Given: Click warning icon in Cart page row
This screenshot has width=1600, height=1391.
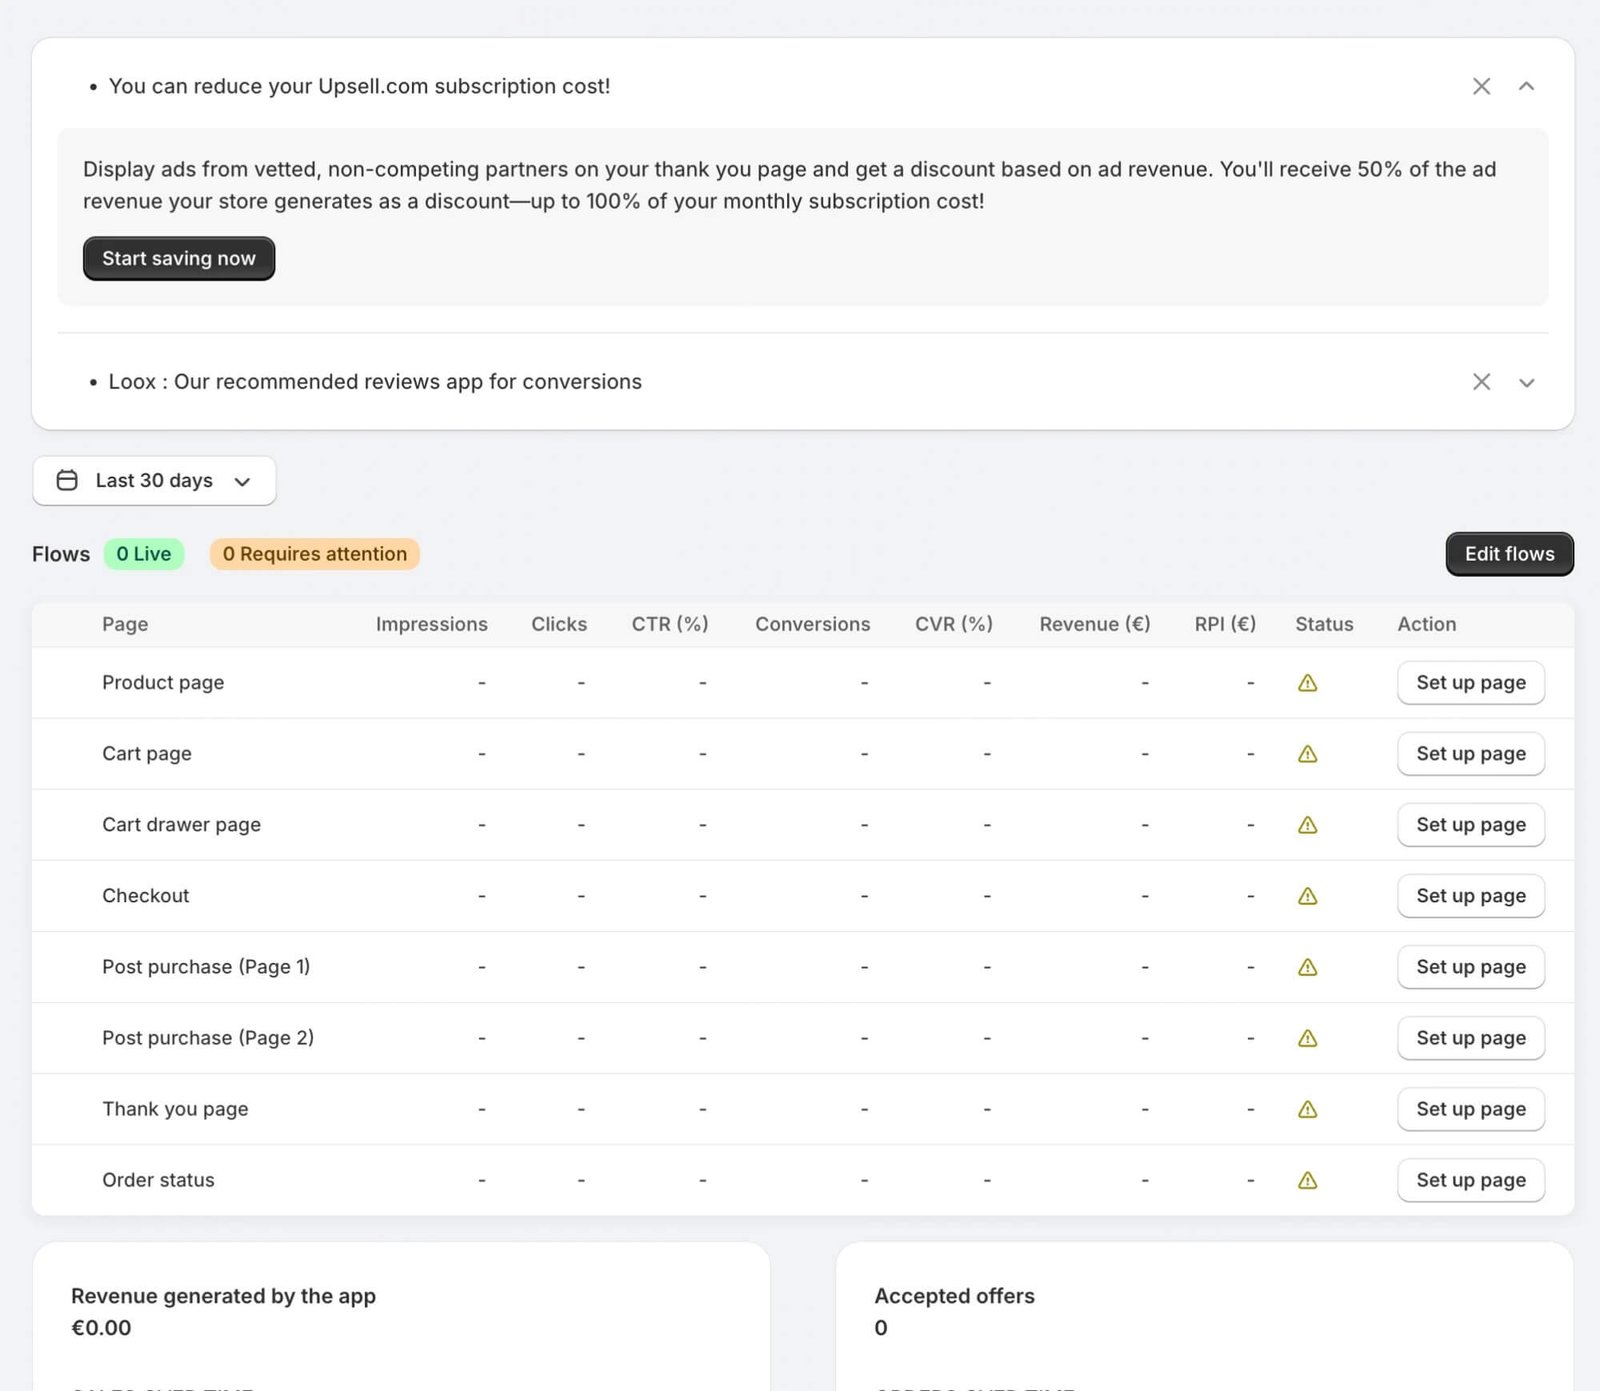Looking at the screenshot, I should coord(1307,754).
